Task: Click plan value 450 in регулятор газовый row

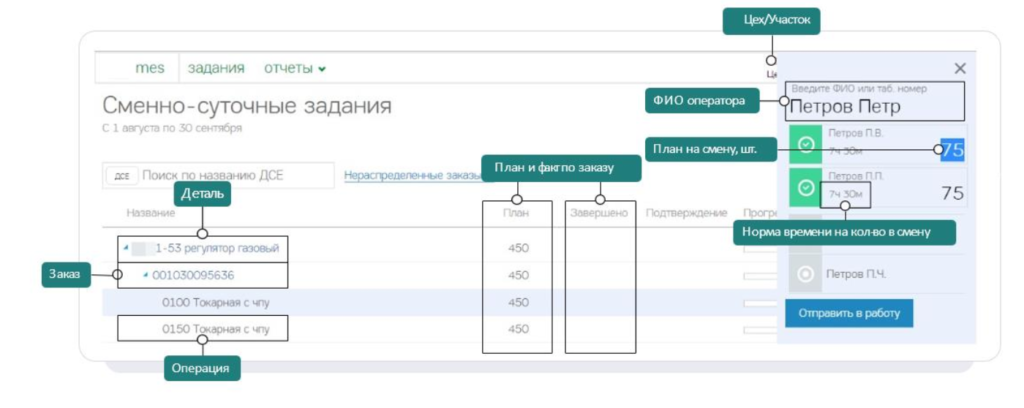Action: pos(519,248)
